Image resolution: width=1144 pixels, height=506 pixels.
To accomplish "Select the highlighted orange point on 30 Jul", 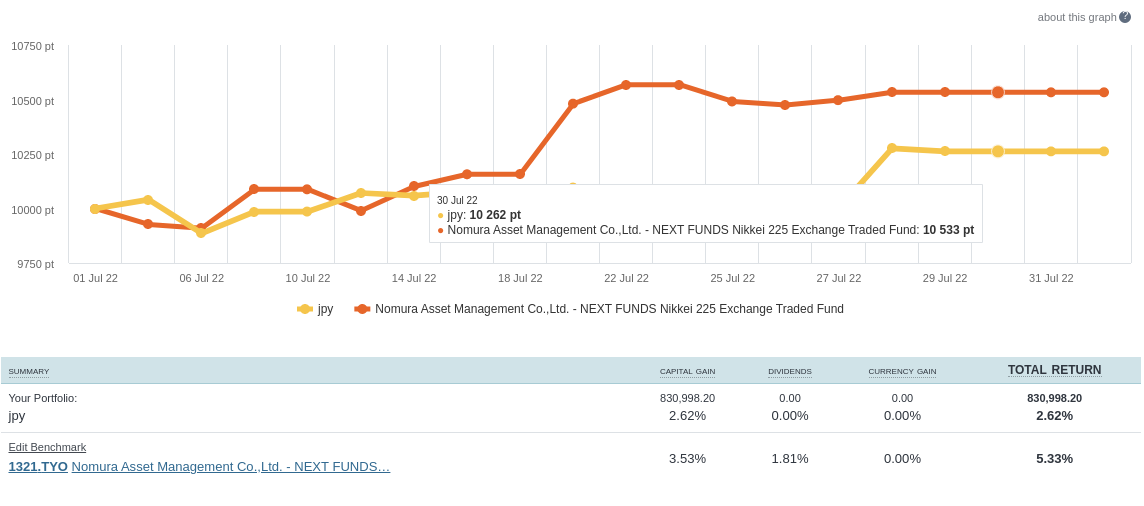I will click(x=998, y=92).
